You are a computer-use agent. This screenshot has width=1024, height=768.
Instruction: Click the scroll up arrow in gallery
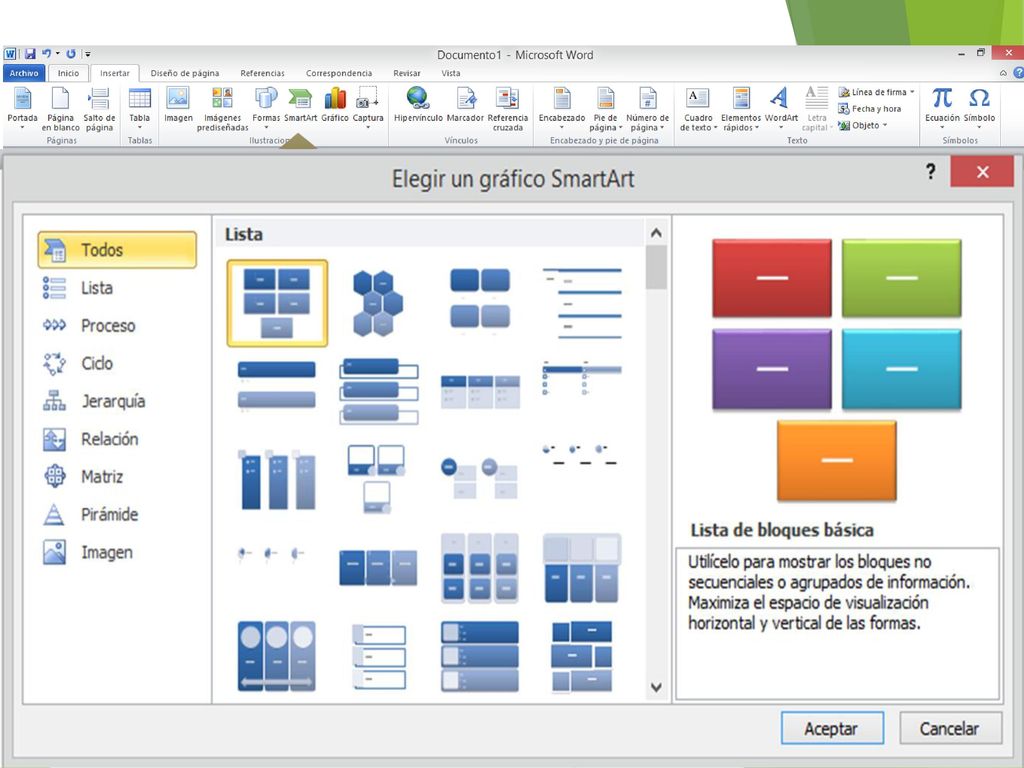pos(656,232)
